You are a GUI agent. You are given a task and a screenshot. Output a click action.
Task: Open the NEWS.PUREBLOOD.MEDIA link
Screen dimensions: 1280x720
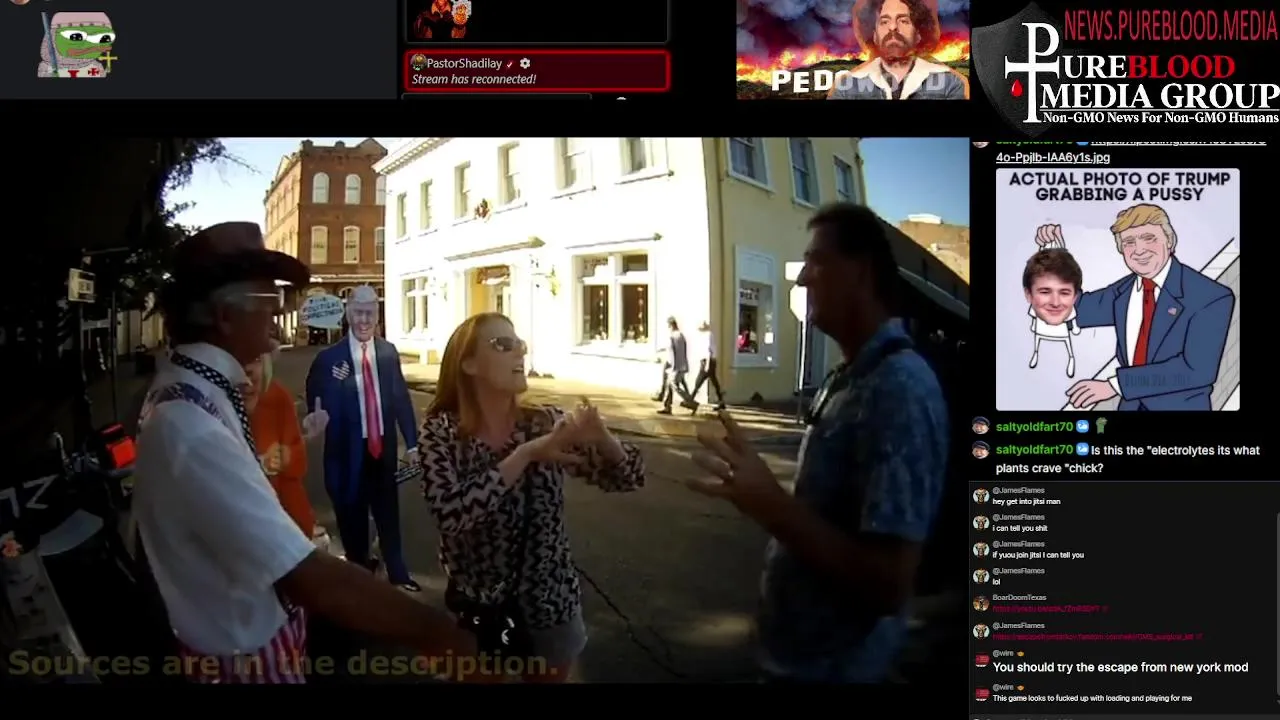[1171, 24]
